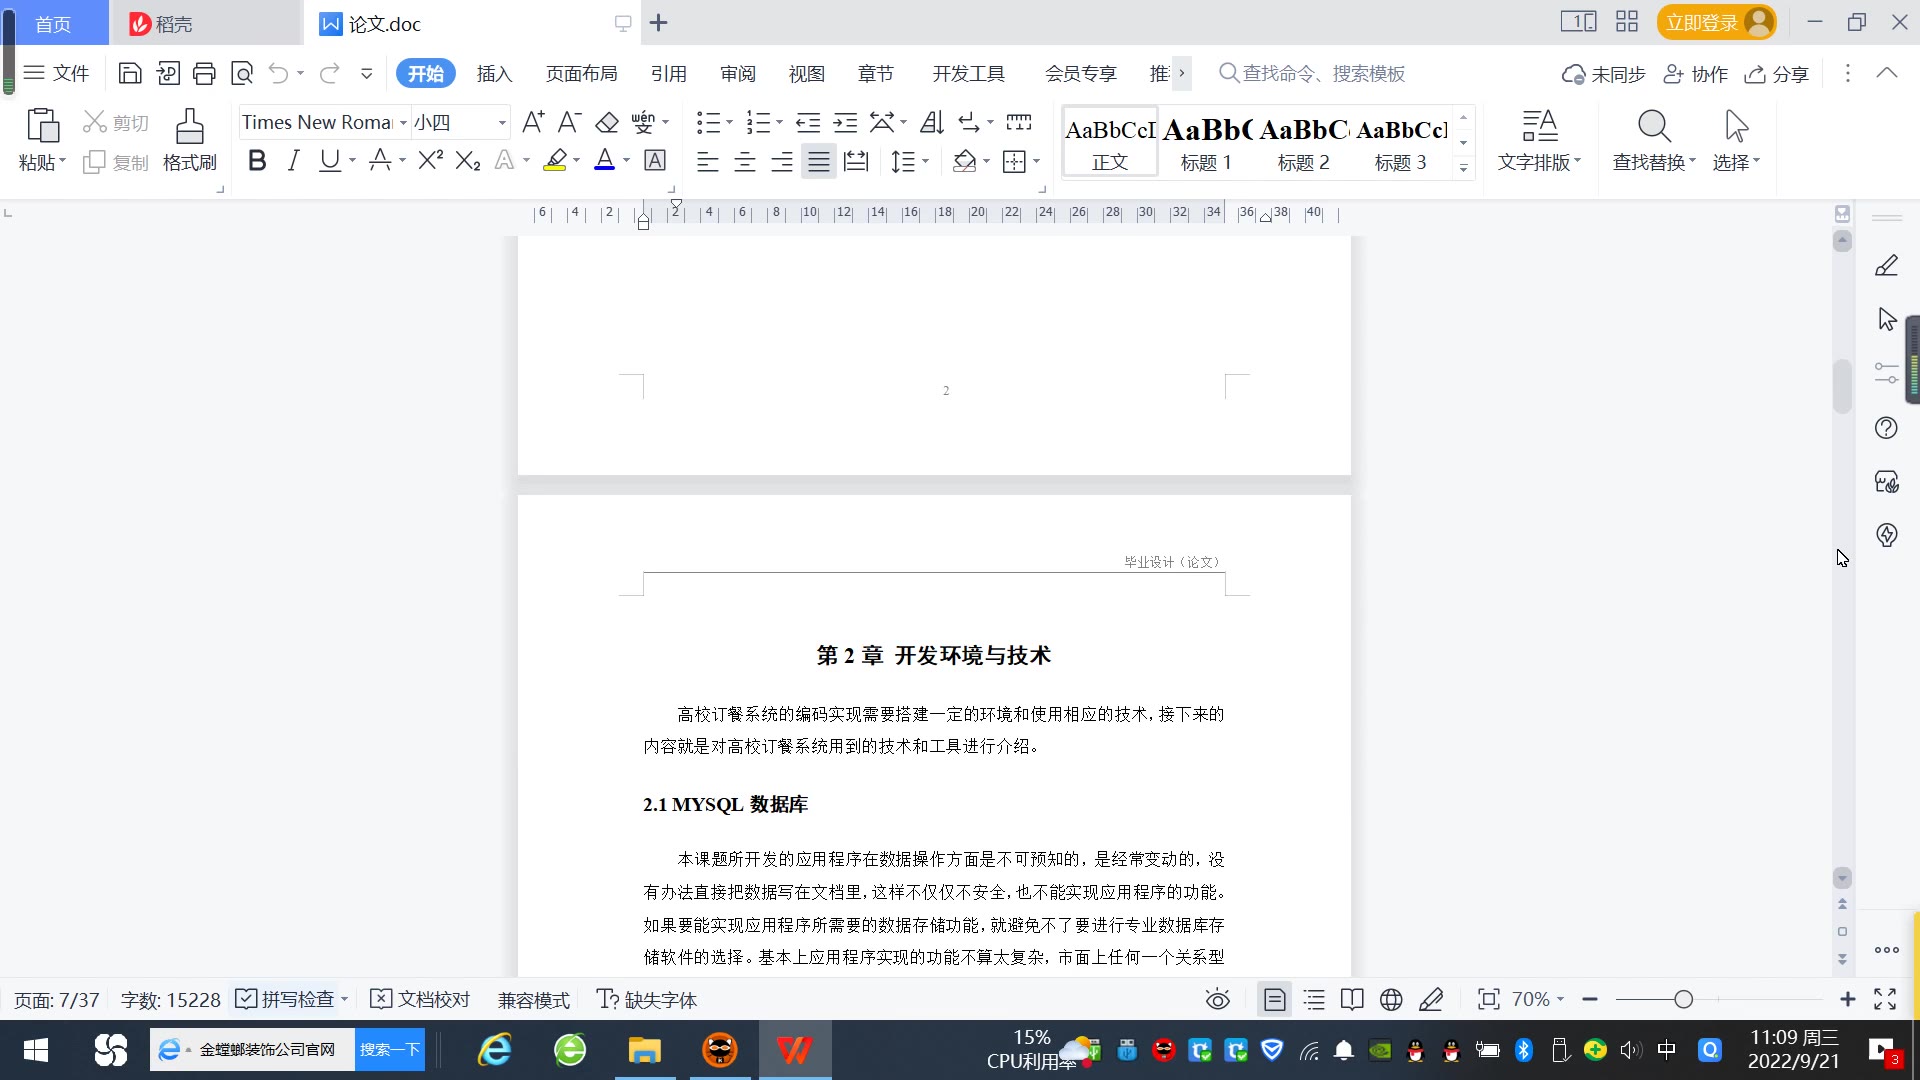Expand bullet list style dropdown
1920x1080 pixels.
(x=729, y=122)
